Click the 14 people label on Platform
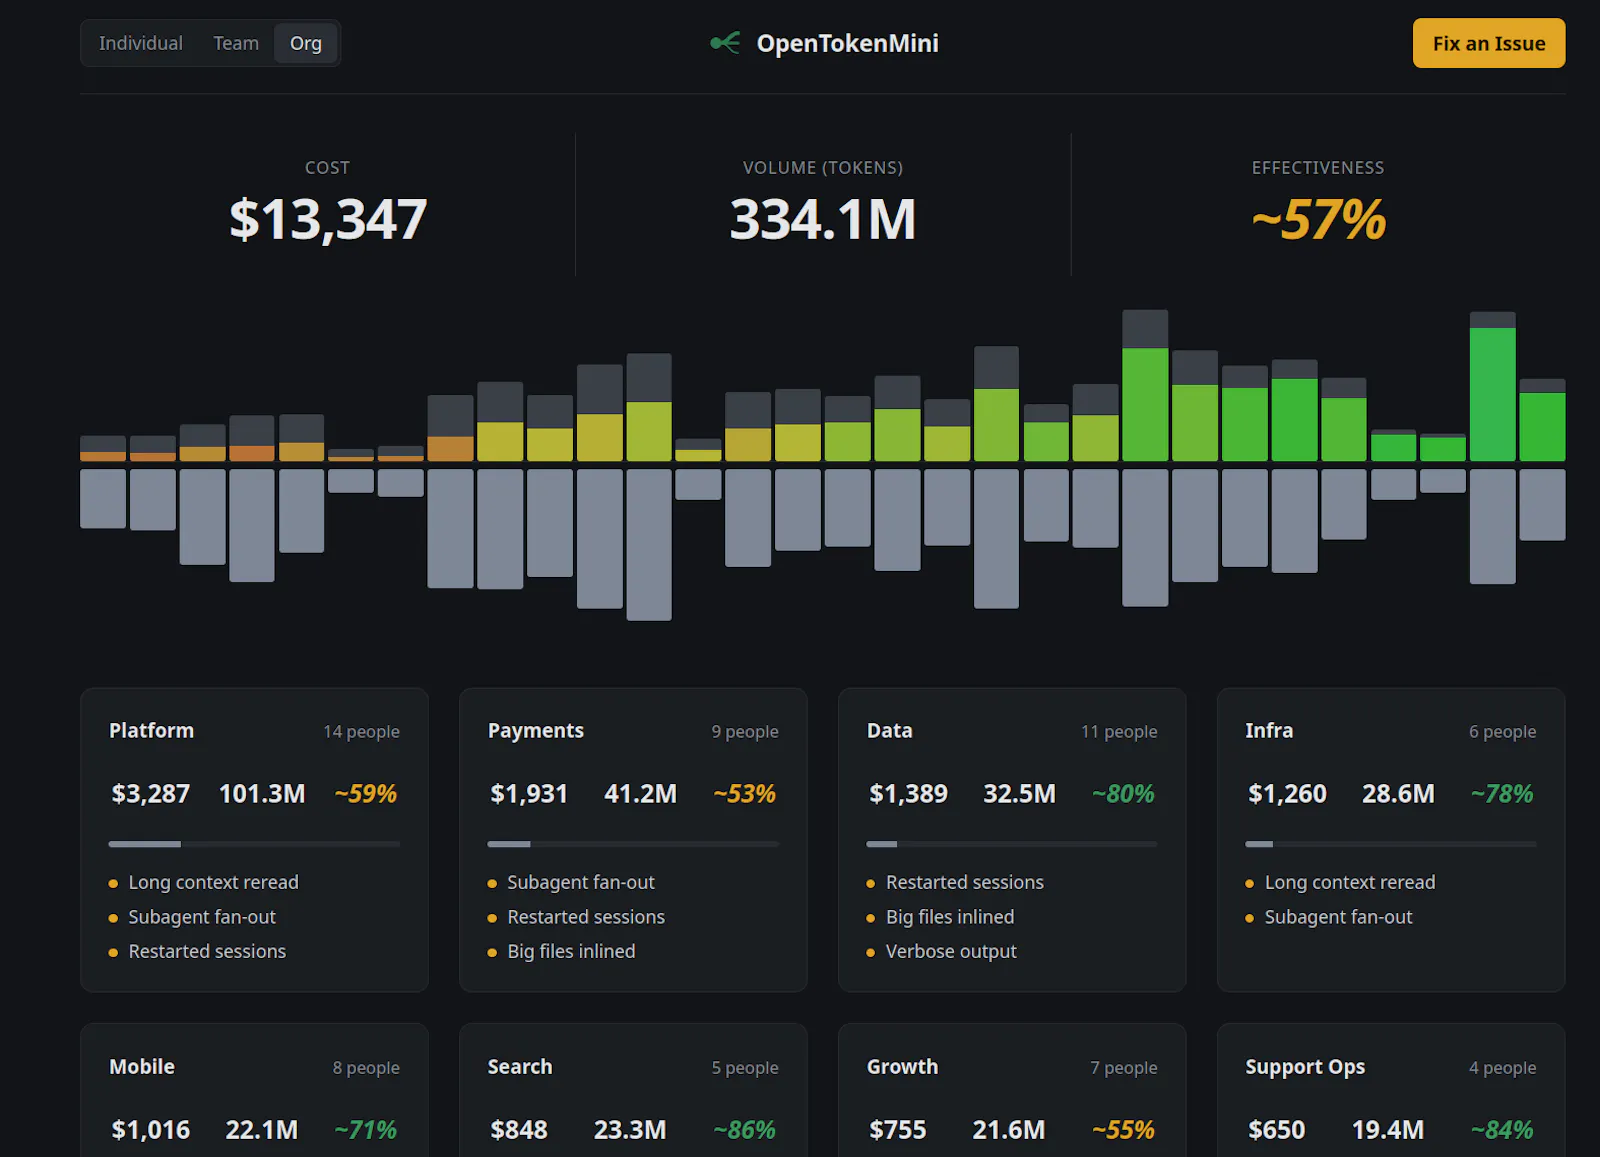Image resolution: width=1600 pixels, height=1157 pixels. click(361, 732)
